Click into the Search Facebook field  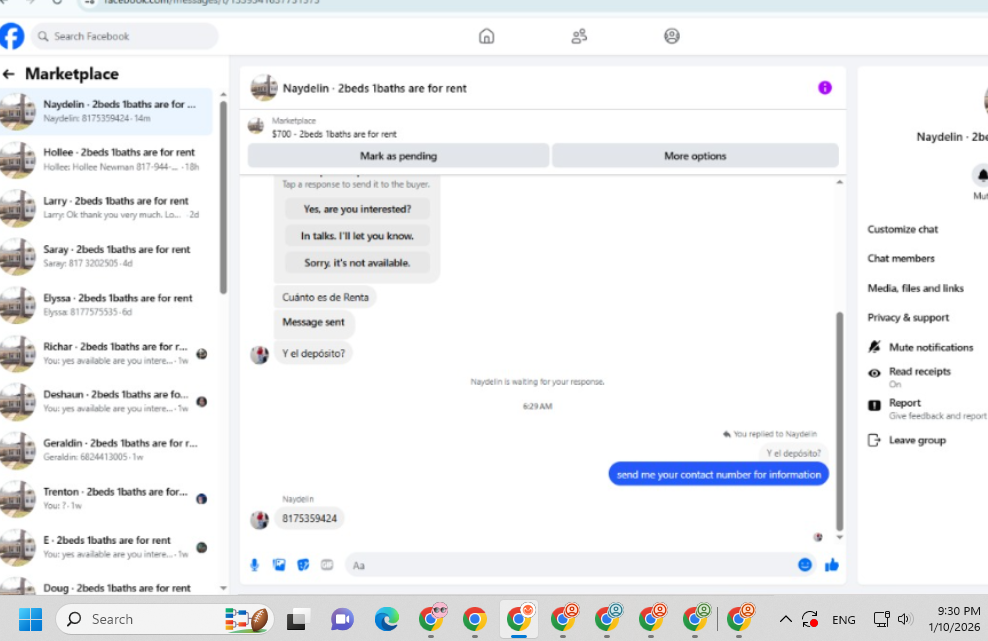tap(125, 36)
